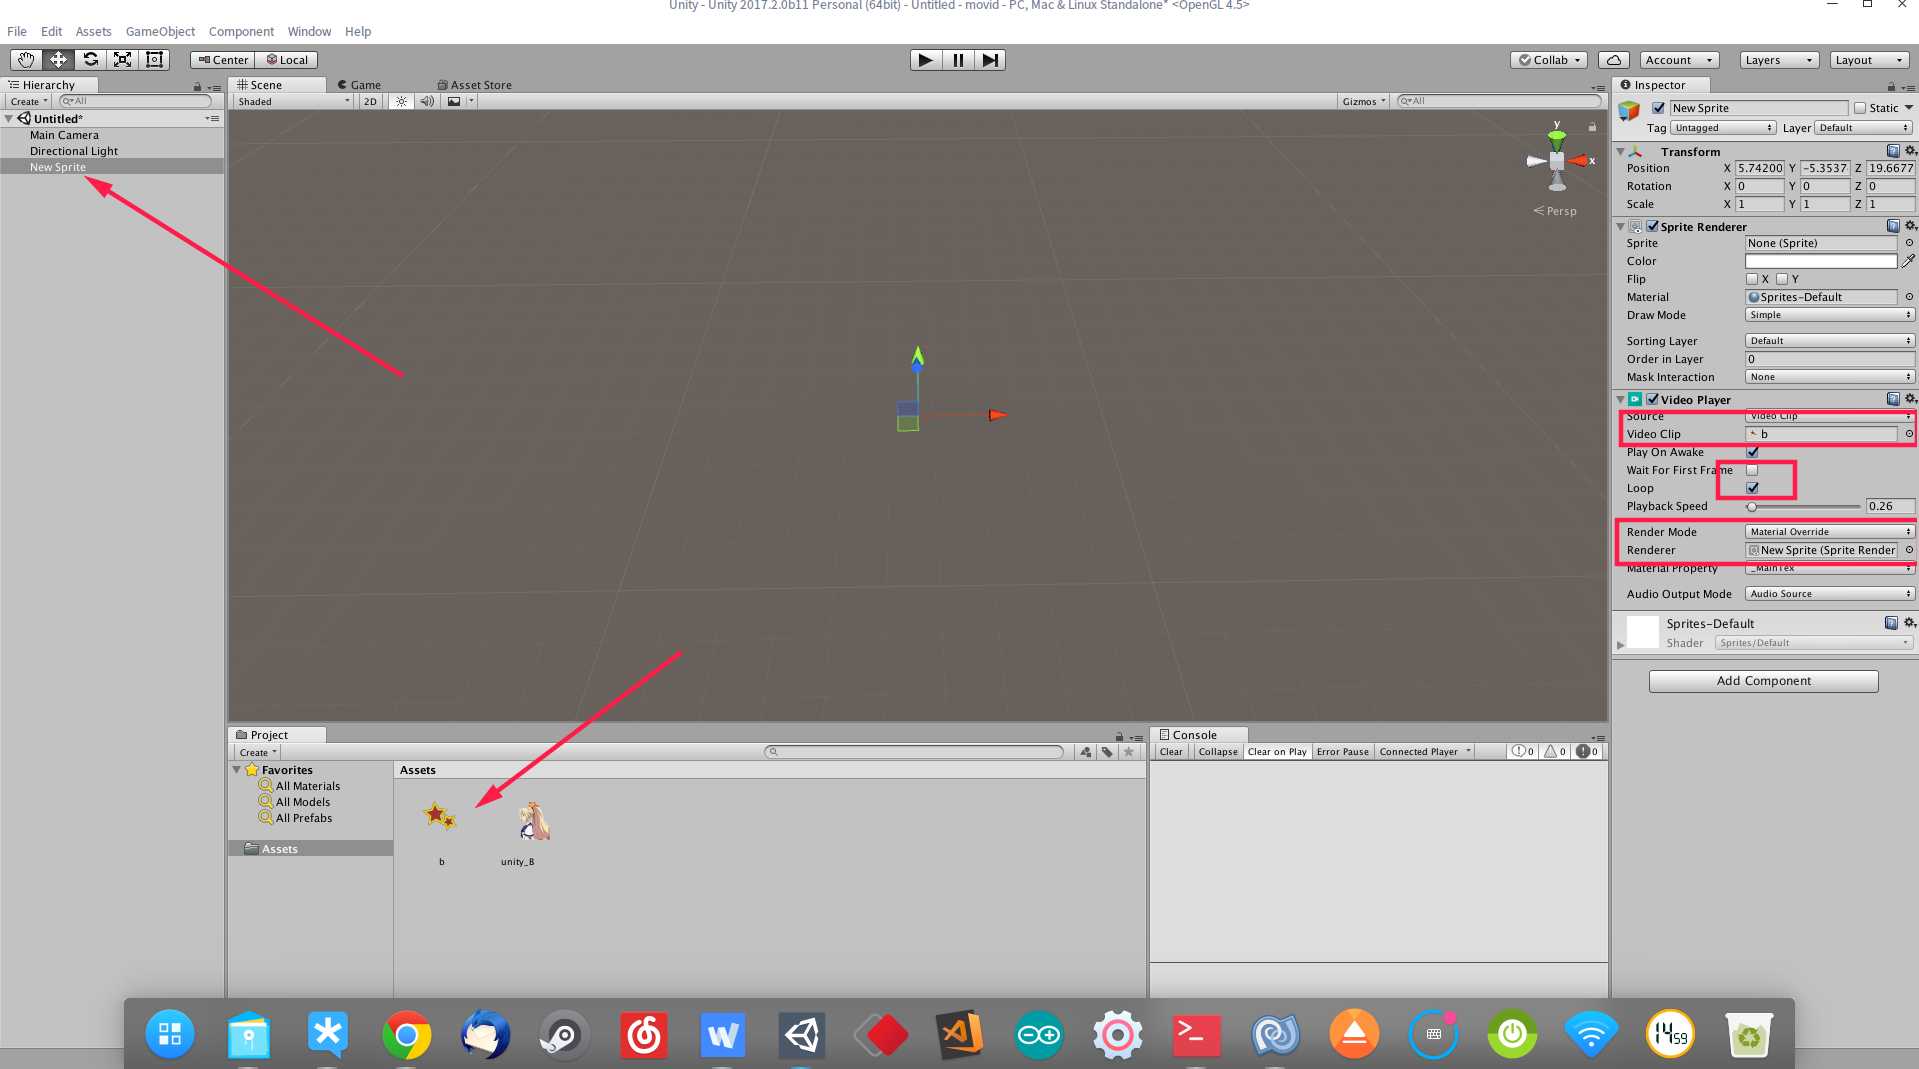Screen dimensions: 1919x1069
Task: Open the Component menu
Action: [x=241, y=31]
